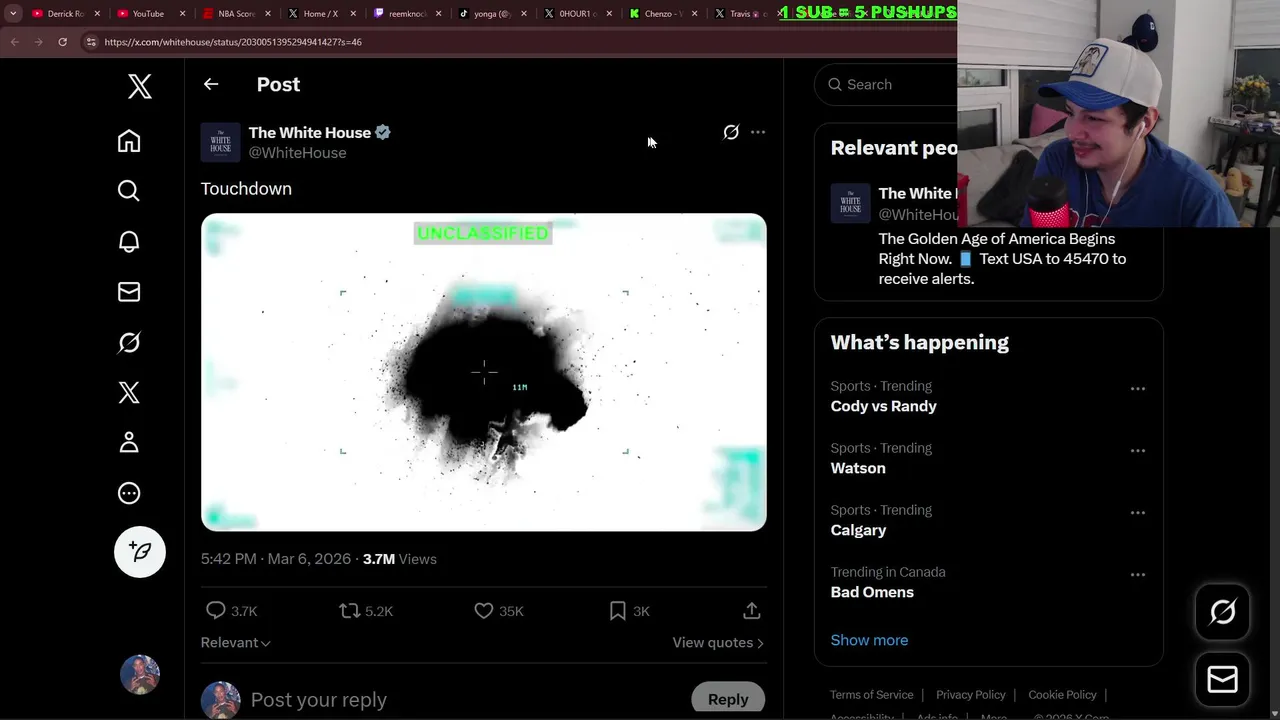Viewport: 1280px width, 720px height.
Task: Click site info icon in address bar
Action: [91, 42]
